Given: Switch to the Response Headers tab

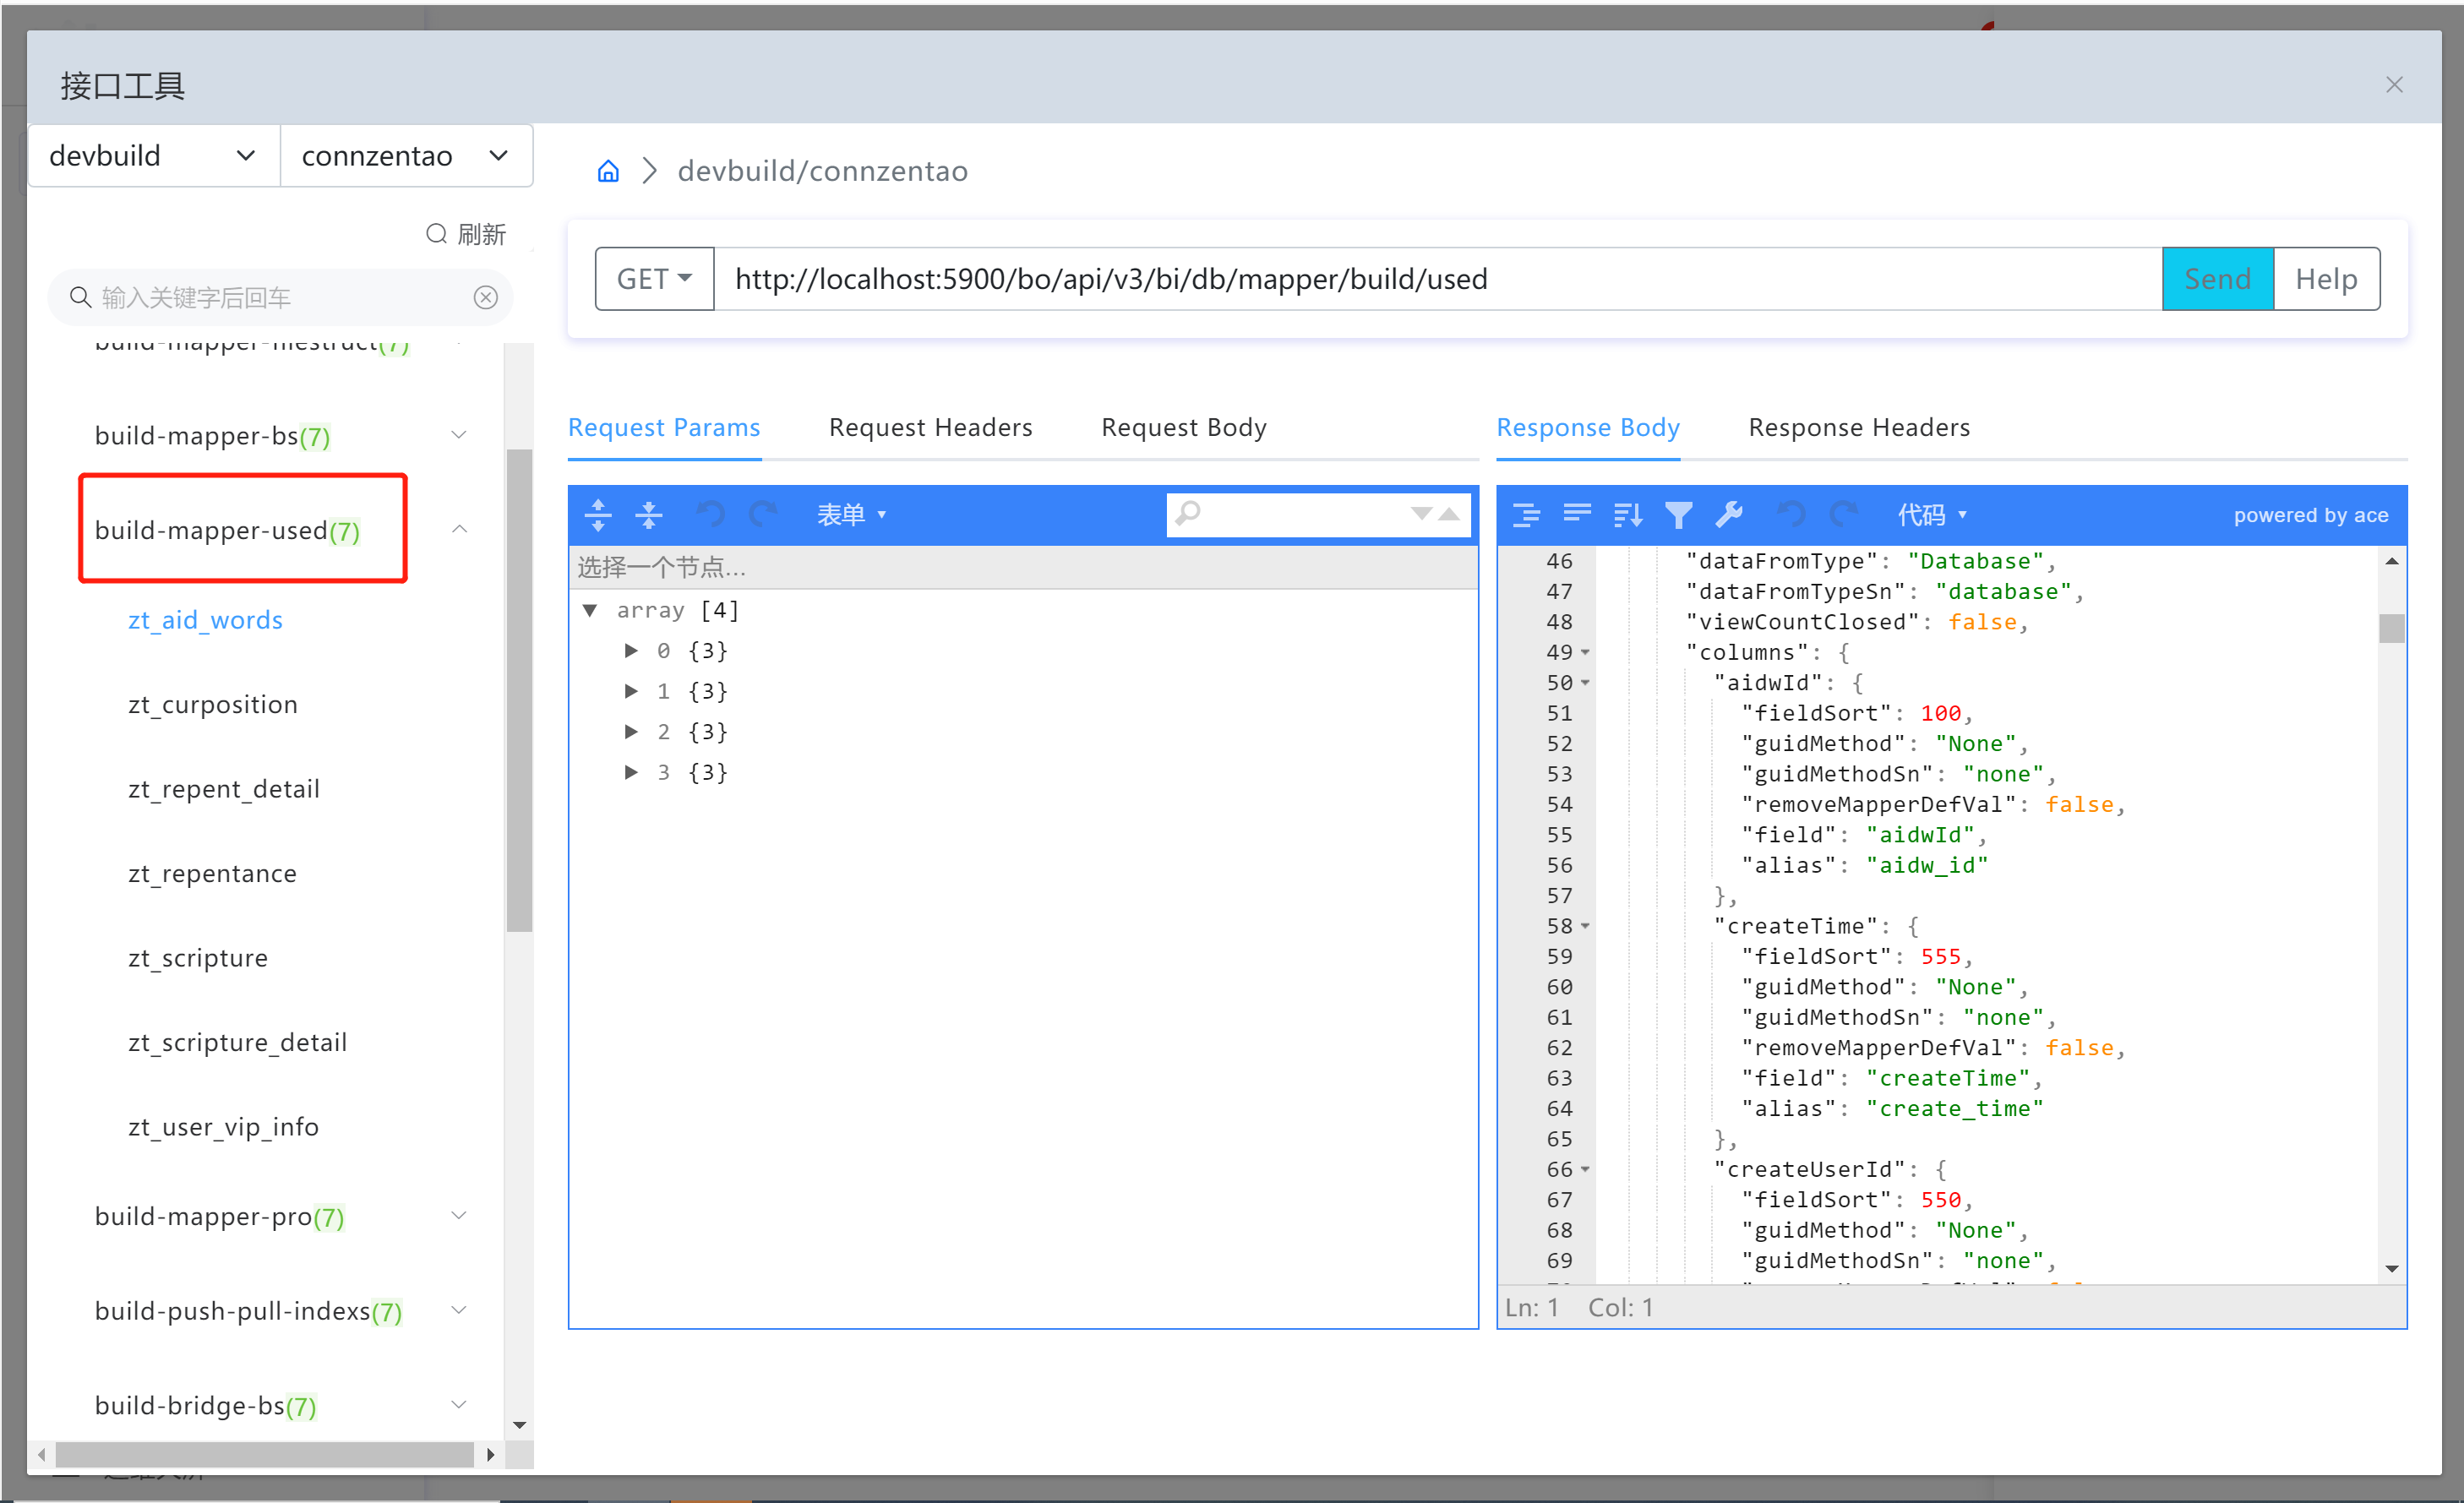Looking at the screenshot, I should [x=1859, y=428].
